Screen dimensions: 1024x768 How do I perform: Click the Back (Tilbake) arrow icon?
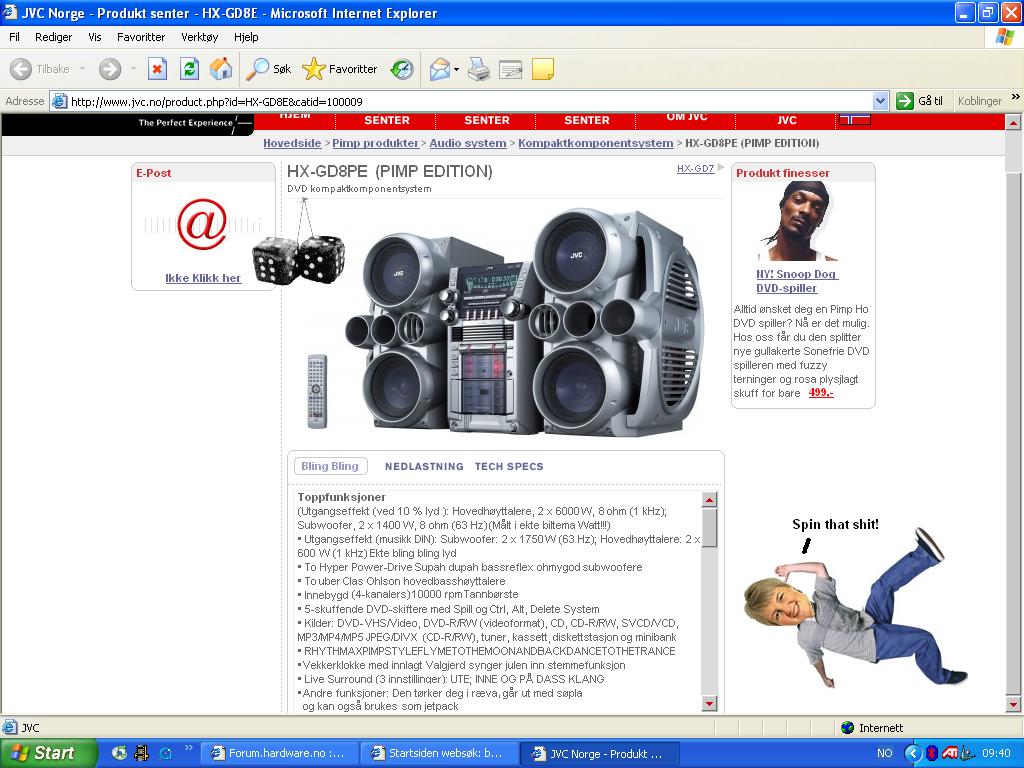pyautogui.click(x=21, y=69)
